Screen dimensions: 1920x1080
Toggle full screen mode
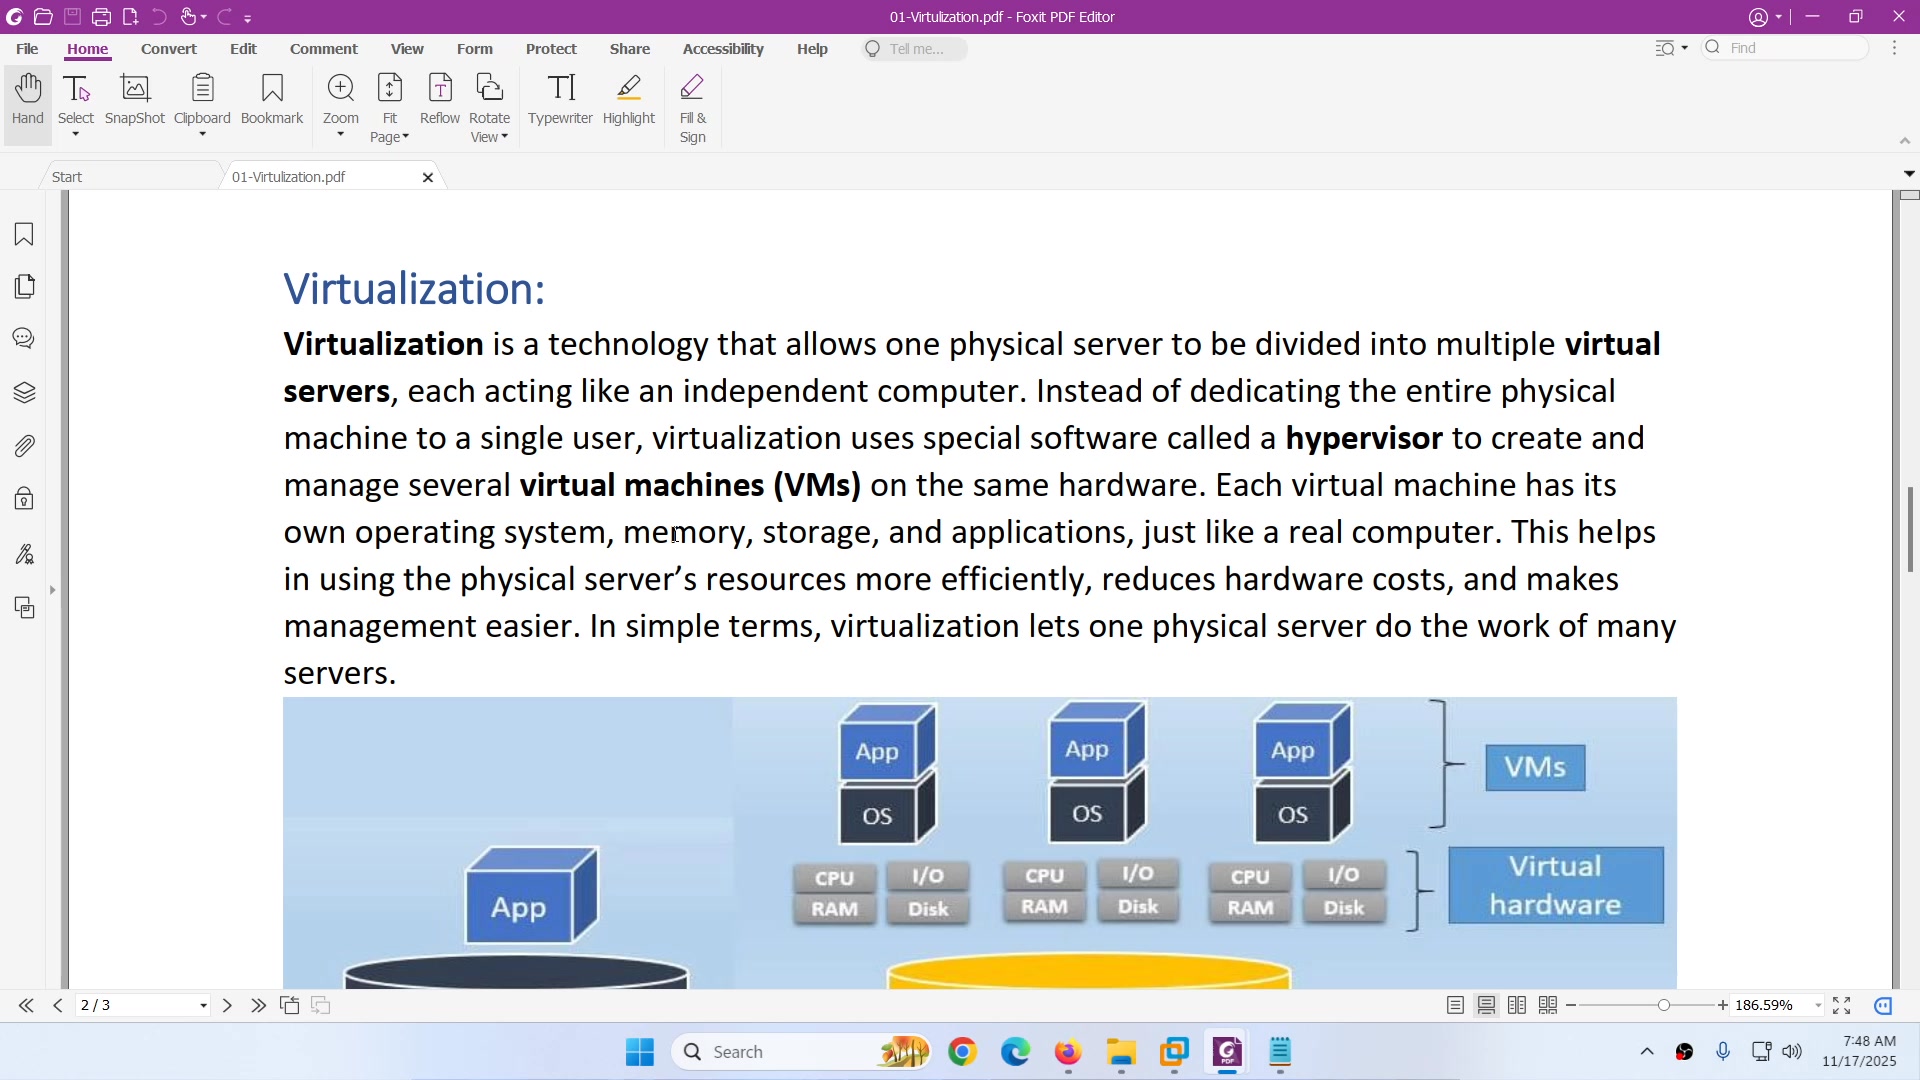1843,1006
